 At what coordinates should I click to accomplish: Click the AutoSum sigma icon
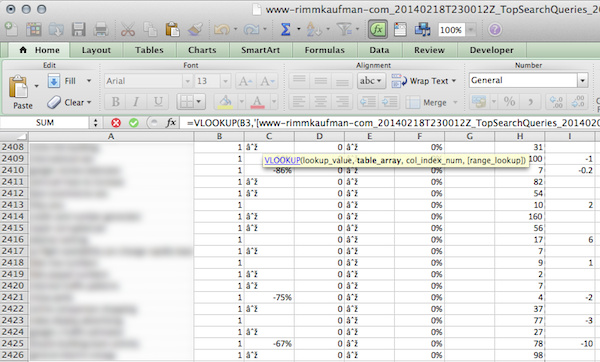click(285, 29)
